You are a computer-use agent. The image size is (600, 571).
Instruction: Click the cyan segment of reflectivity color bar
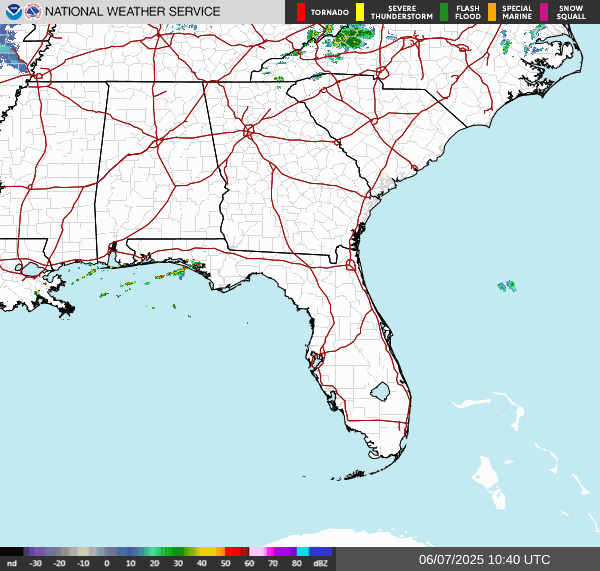coord(303,551)
